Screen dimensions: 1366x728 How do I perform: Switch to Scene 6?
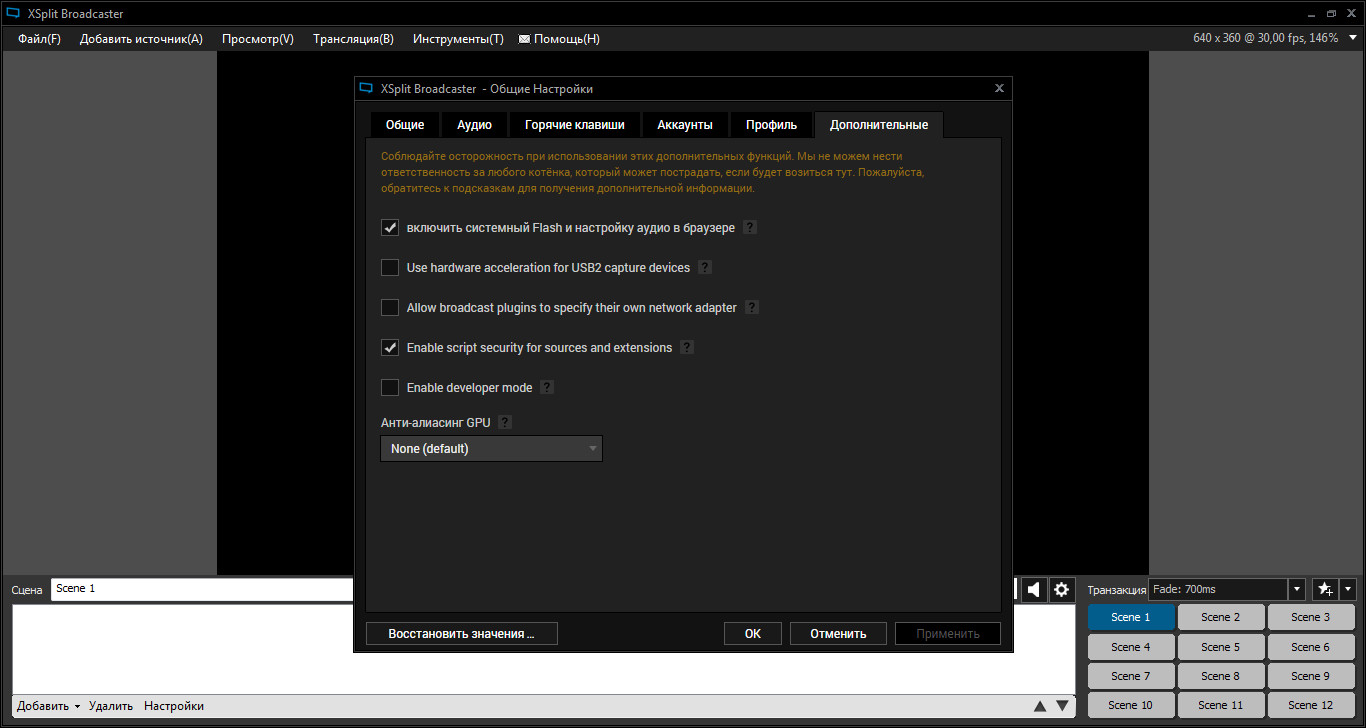[x=1311, y=647]
